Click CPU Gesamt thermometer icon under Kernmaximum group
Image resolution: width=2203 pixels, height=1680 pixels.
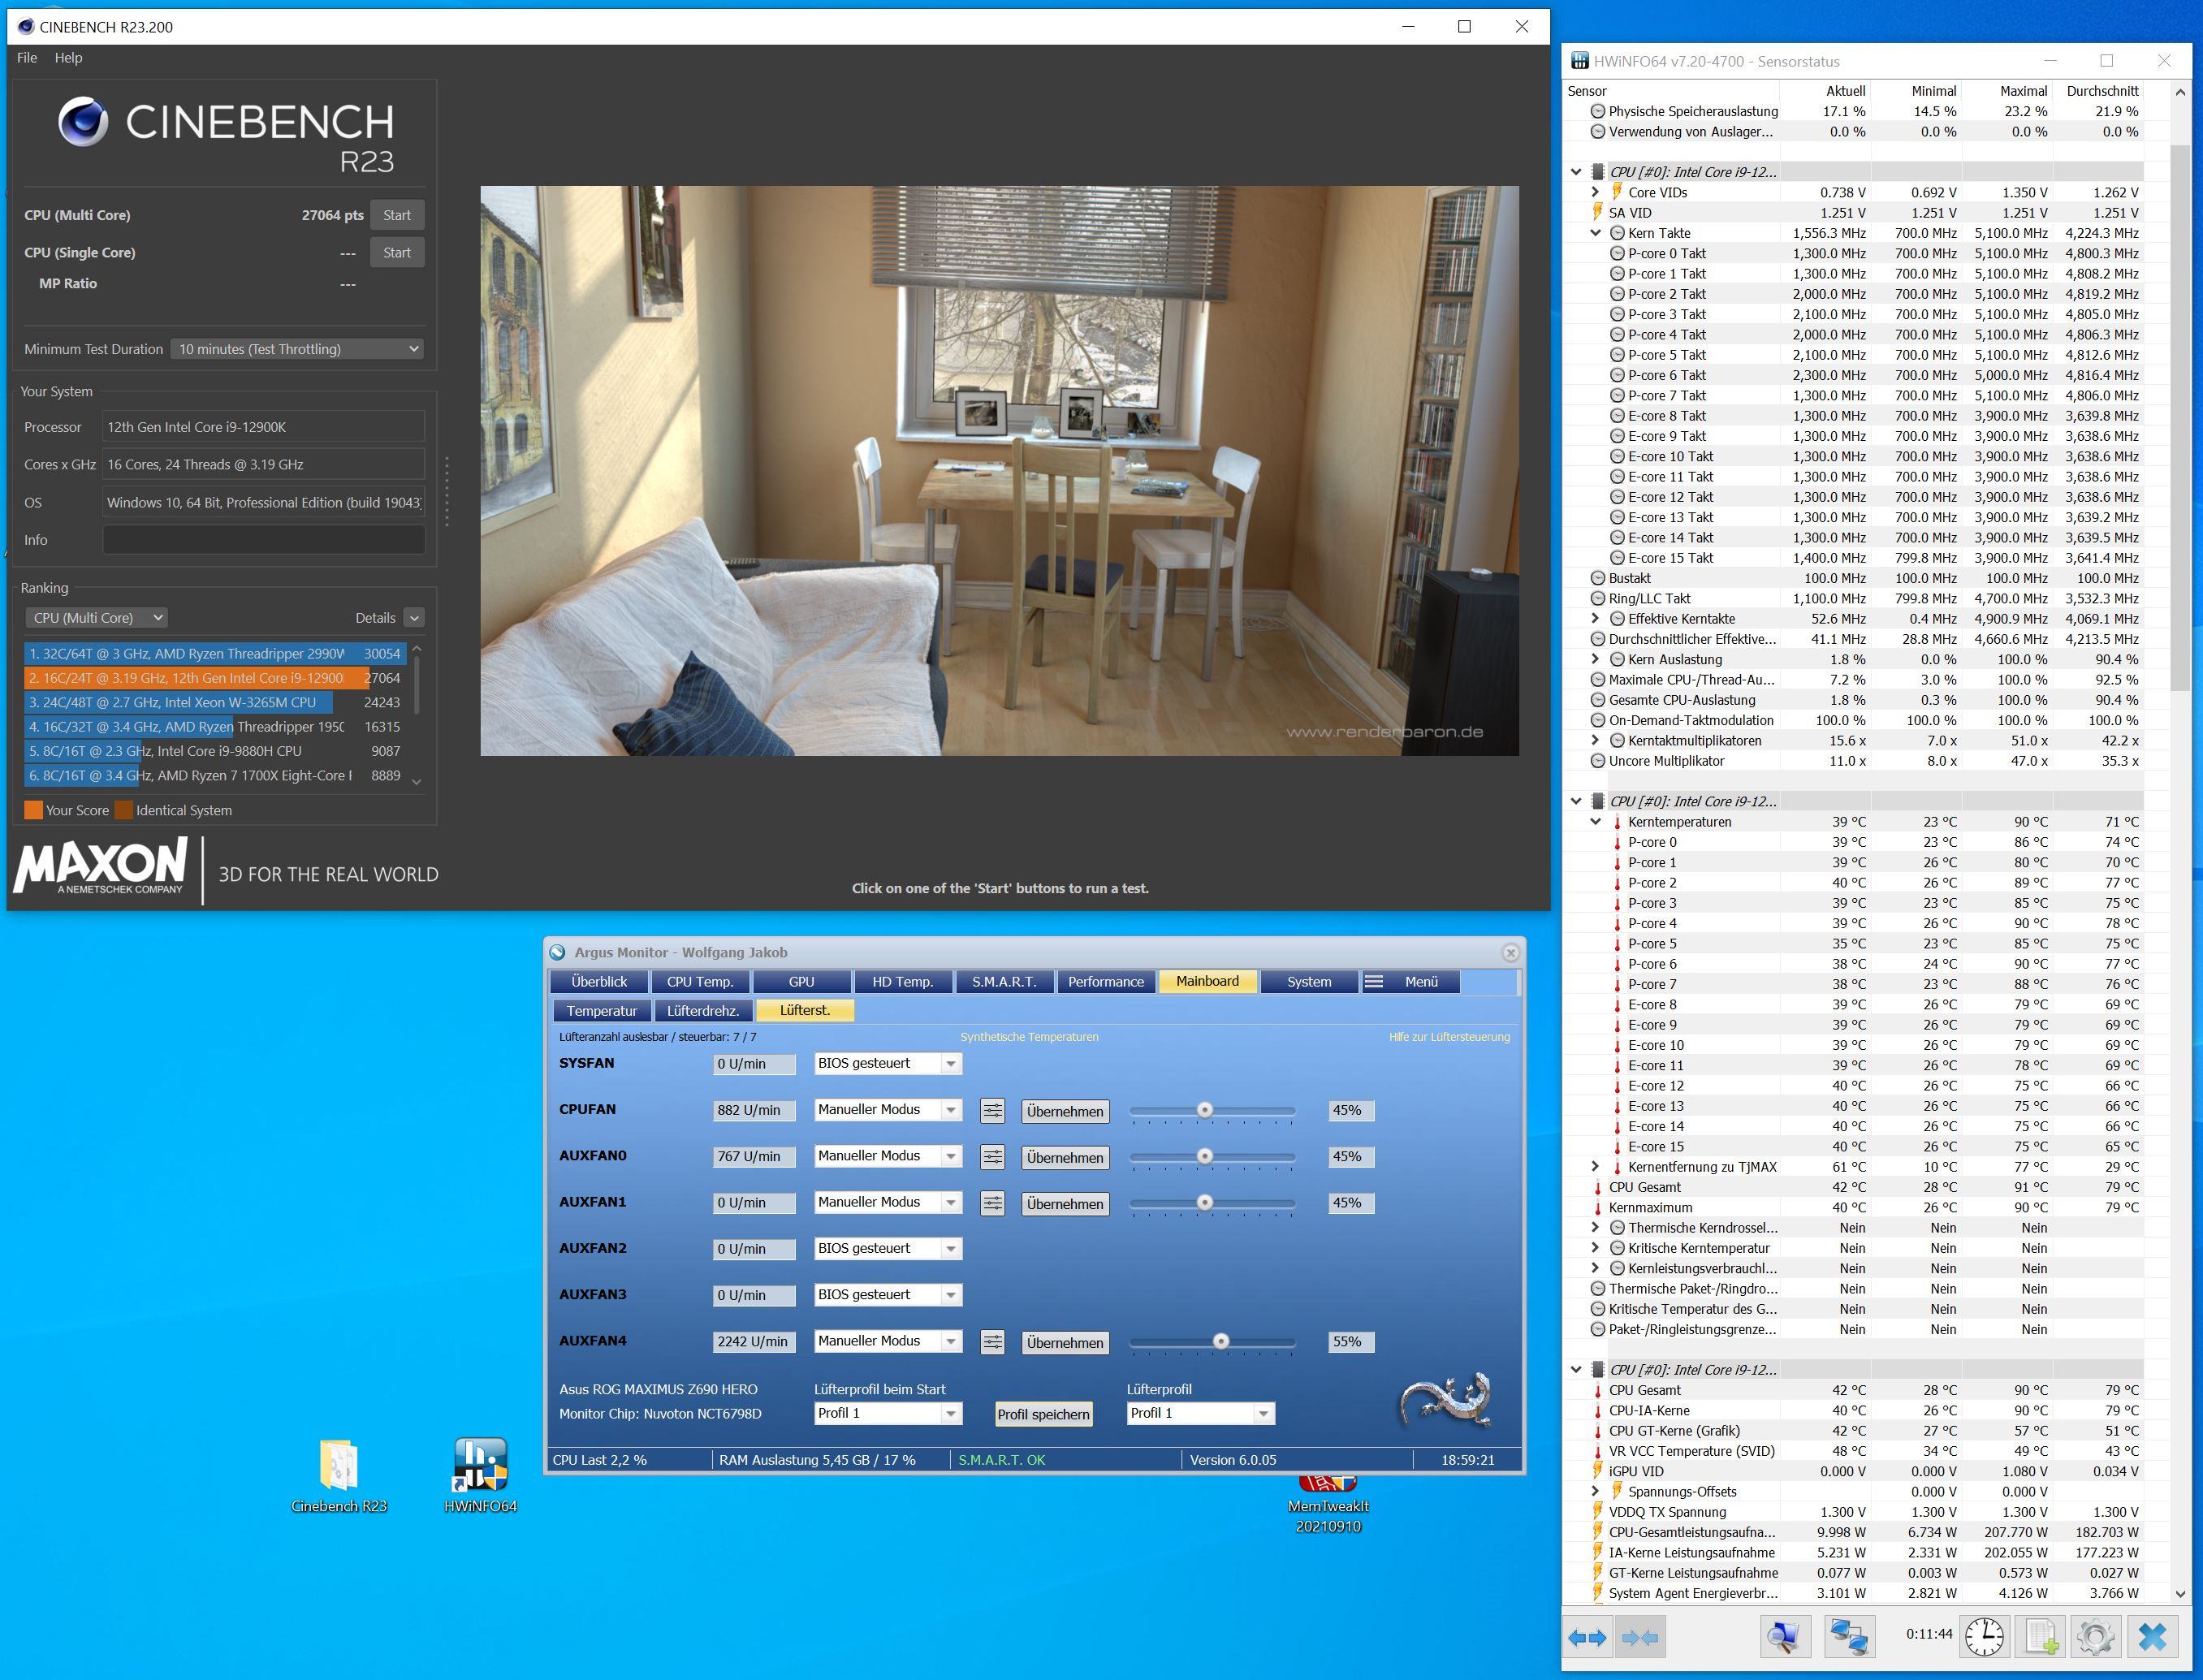click(1598, 1187)
